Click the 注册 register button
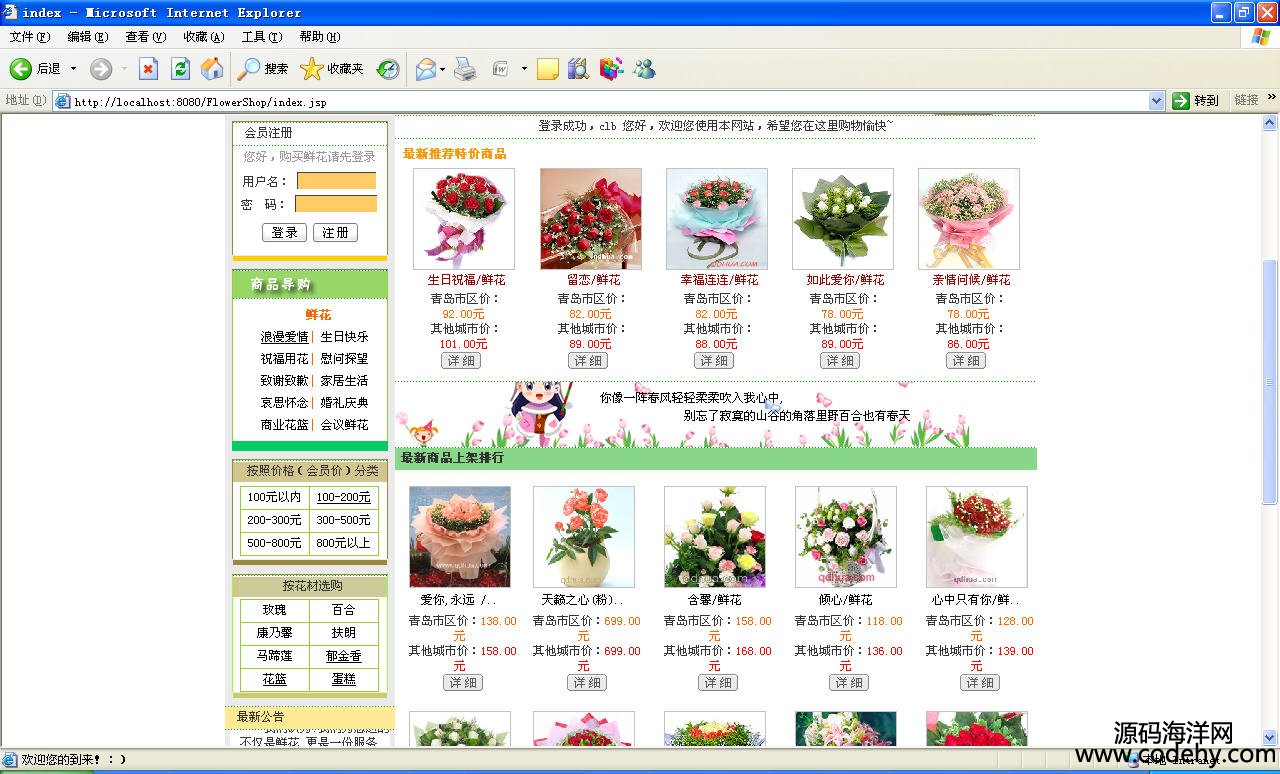Viewport: 1280px width, 774px height. 335,232
